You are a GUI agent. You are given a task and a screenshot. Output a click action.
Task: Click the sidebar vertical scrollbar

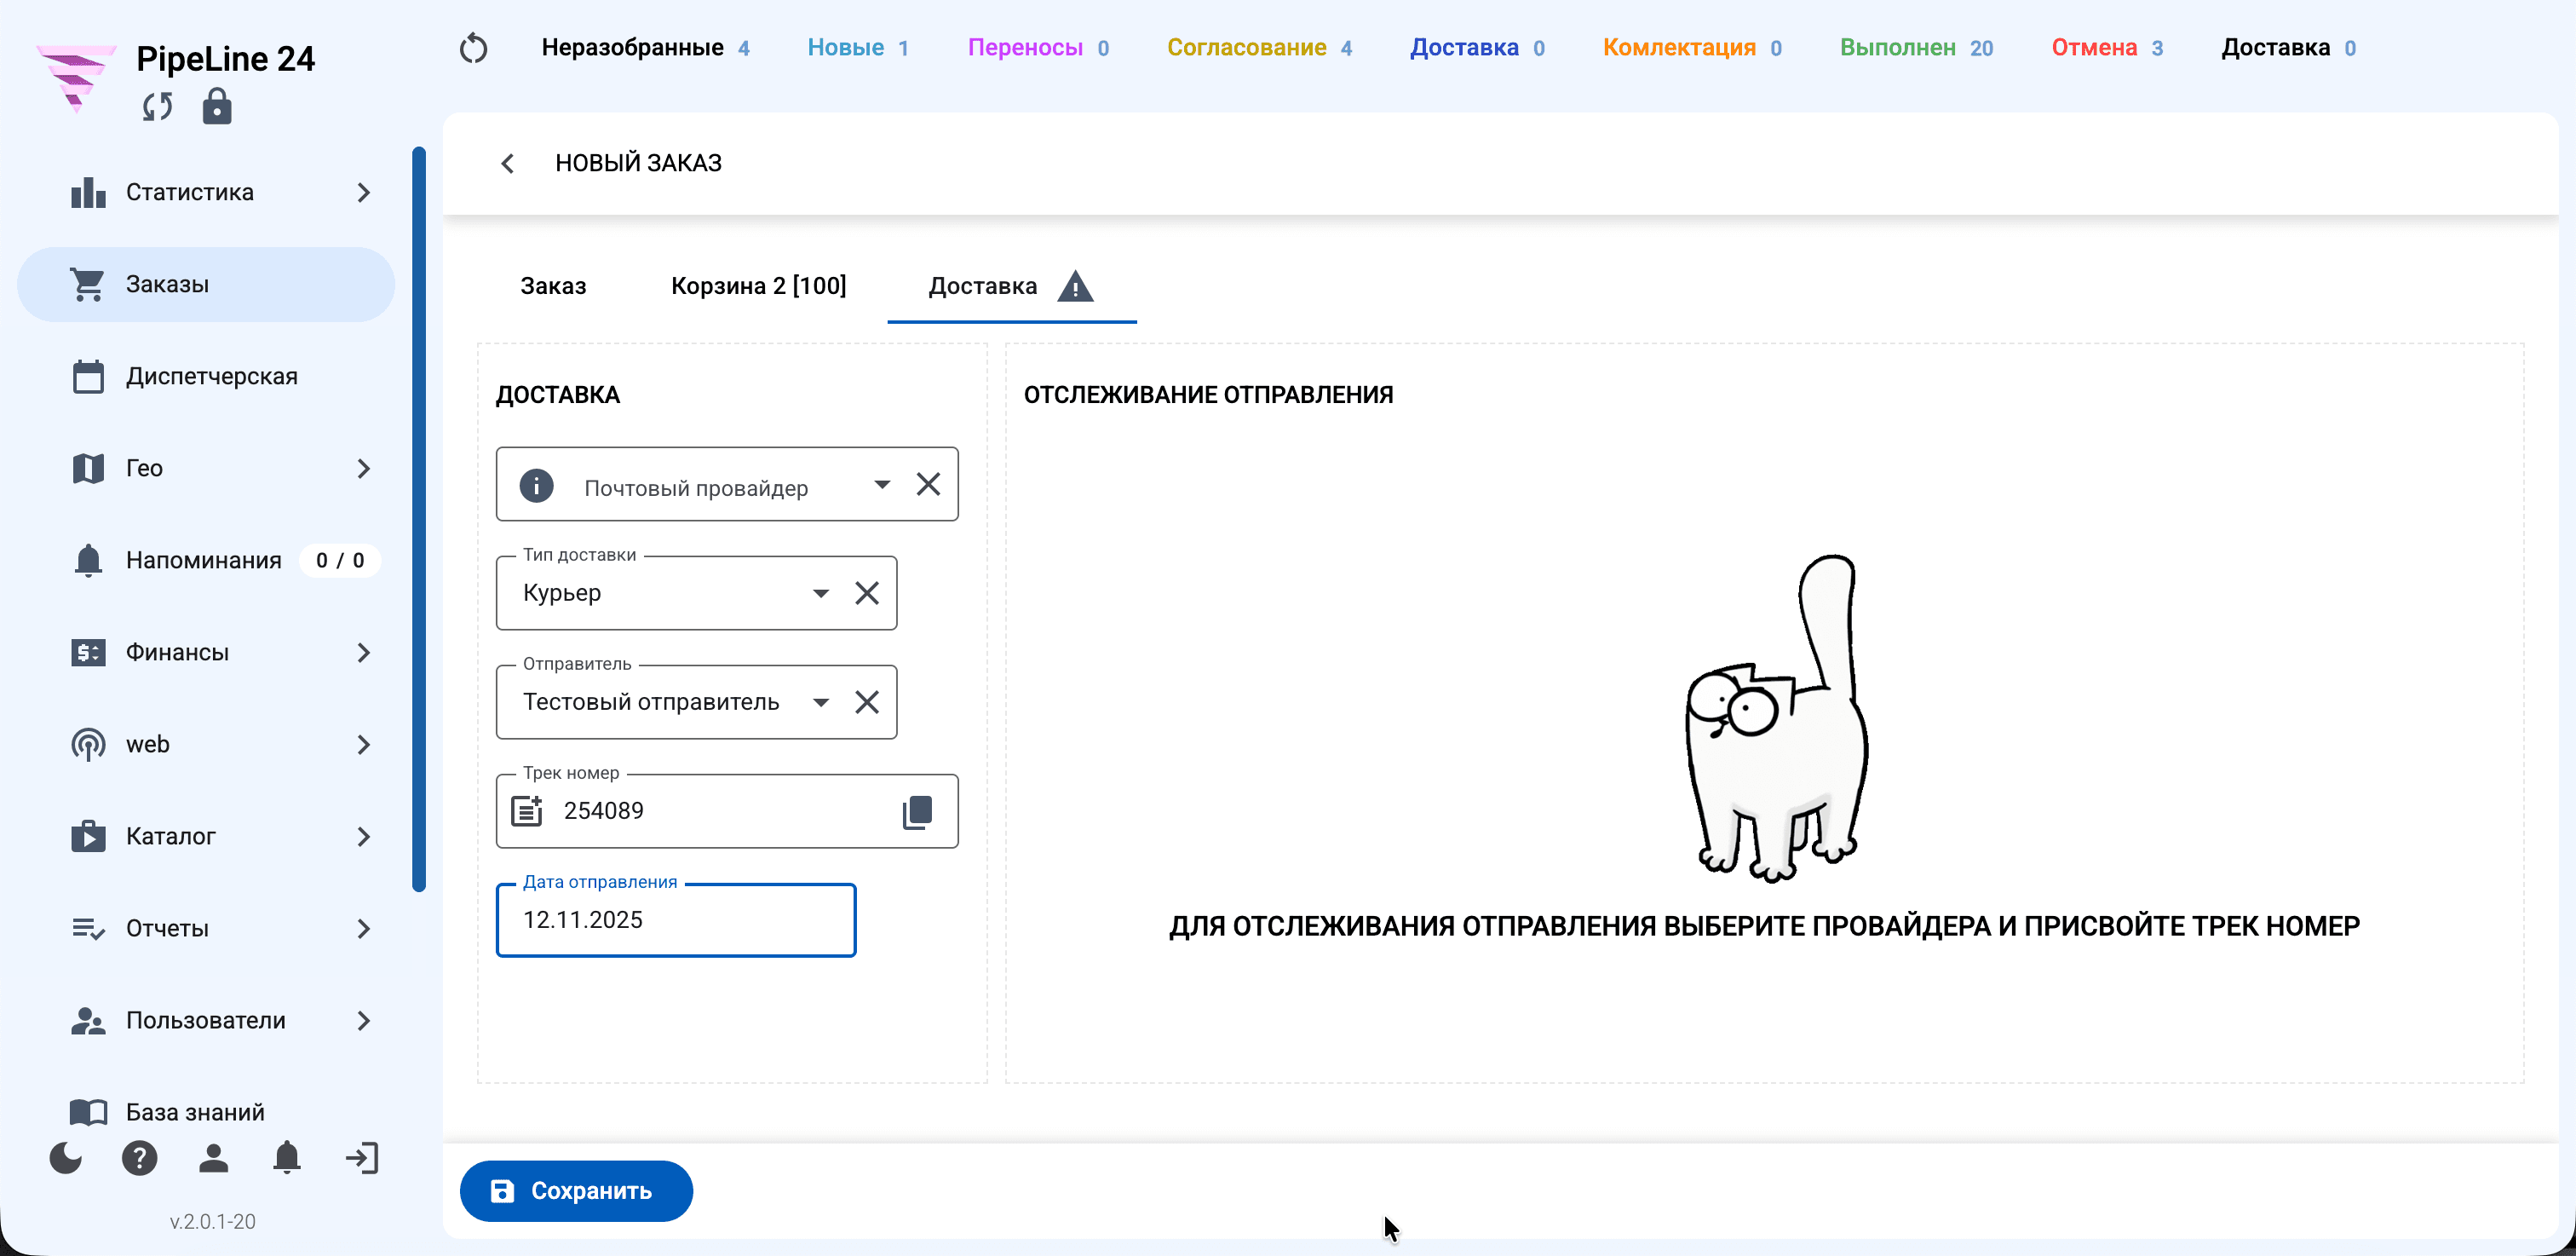coord(419,519)
